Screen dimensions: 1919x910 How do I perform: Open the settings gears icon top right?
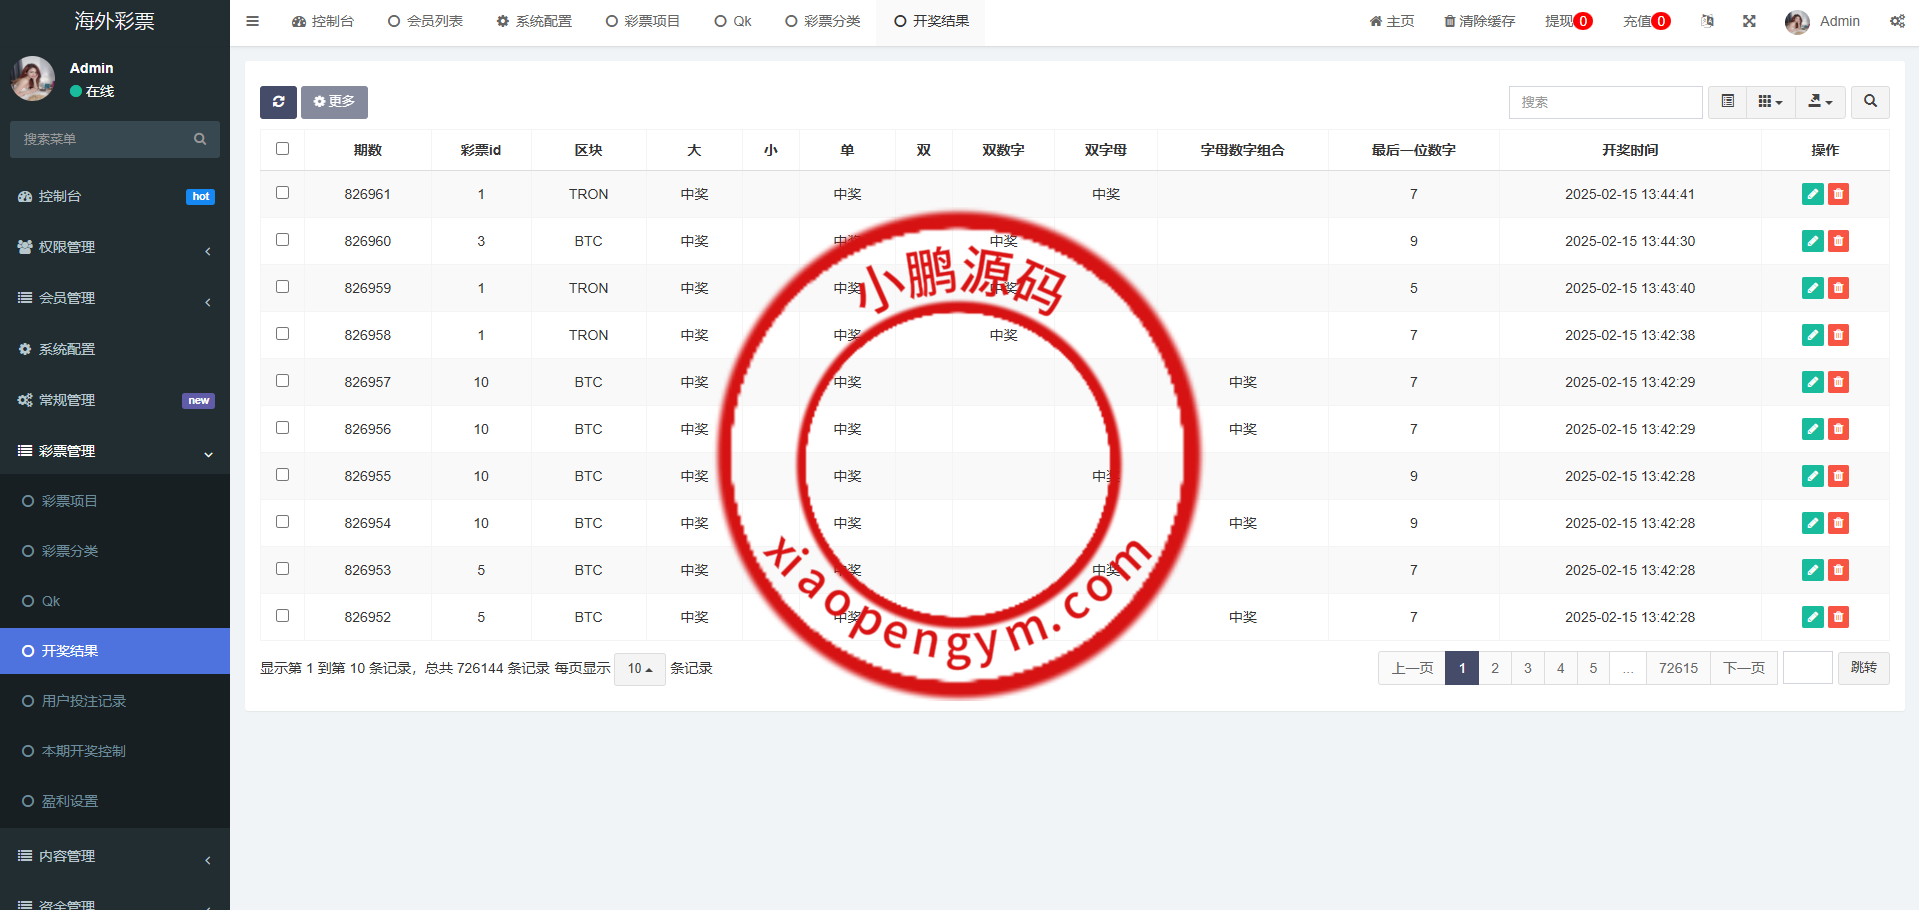[x=1897, y=21]
